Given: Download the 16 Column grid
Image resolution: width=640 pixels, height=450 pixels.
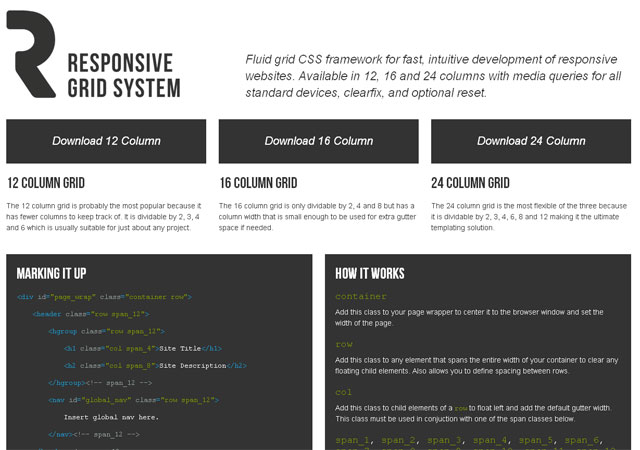Looking at the screenshot, I should coord(319,141).
